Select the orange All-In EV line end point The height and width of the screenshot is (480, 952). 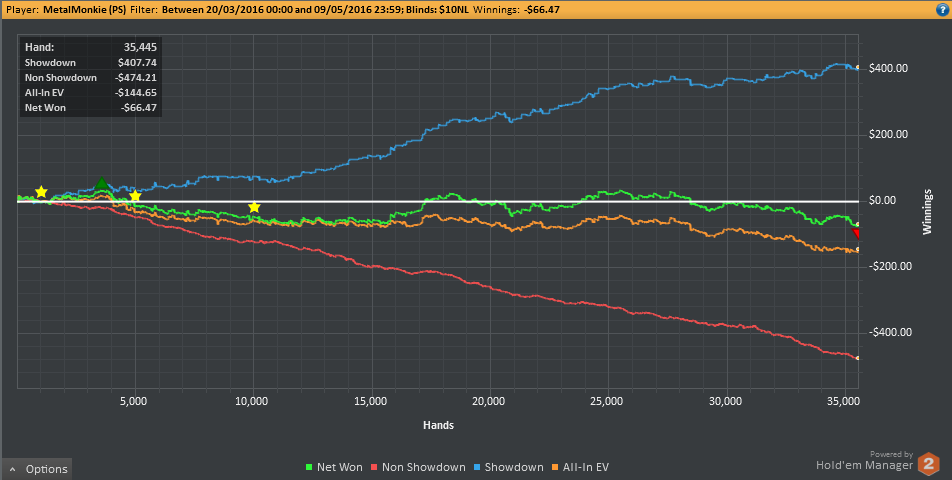point(857,250)
